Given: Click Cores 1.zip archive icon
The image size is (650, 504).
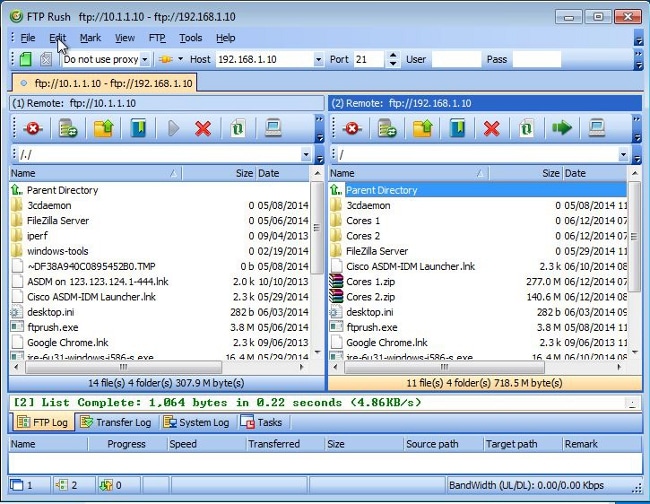Looking at the screenshot, I should (x=336, y=281).
